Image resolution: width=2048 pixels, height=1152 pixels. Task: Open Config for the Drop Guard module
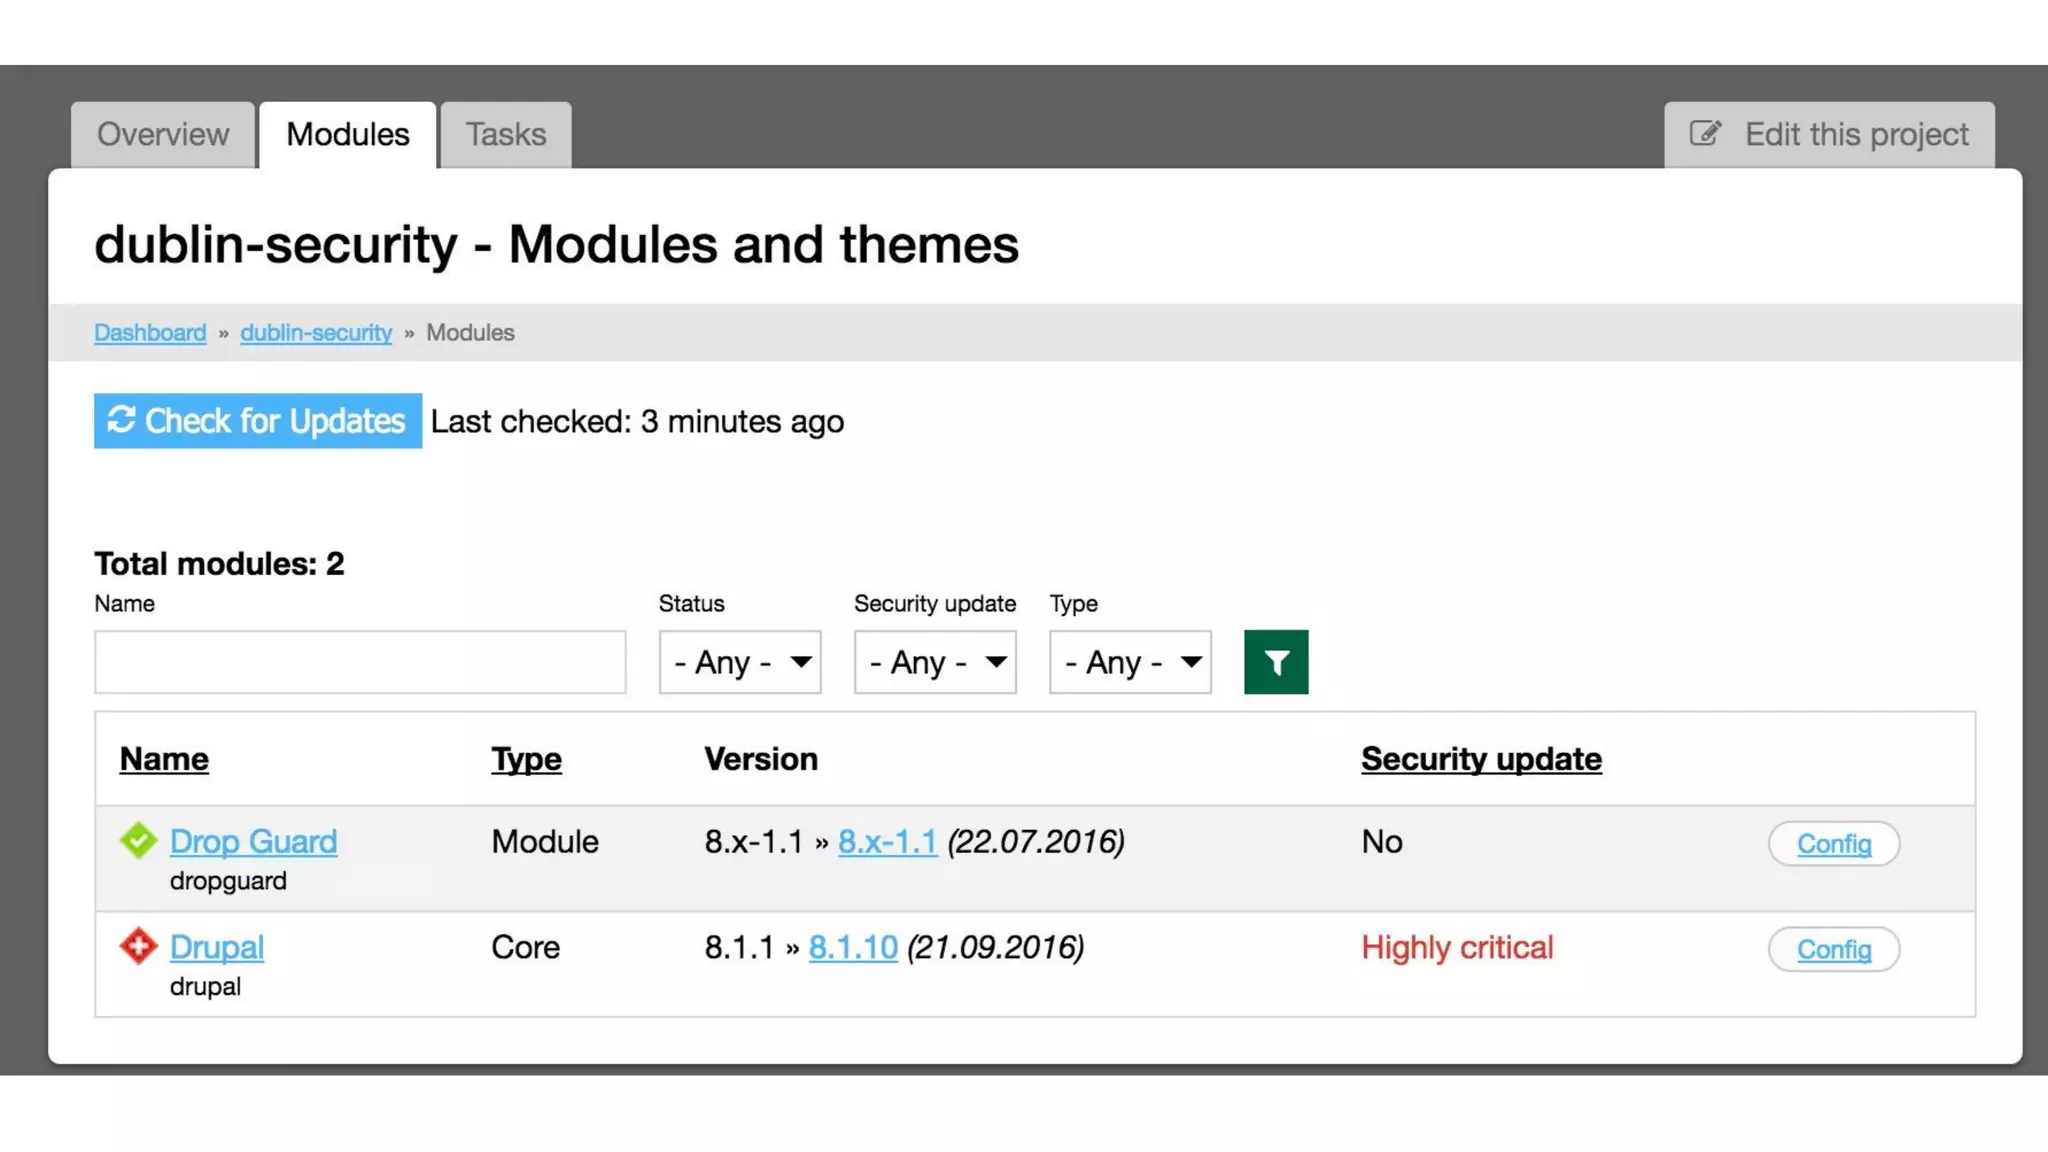1833,844
